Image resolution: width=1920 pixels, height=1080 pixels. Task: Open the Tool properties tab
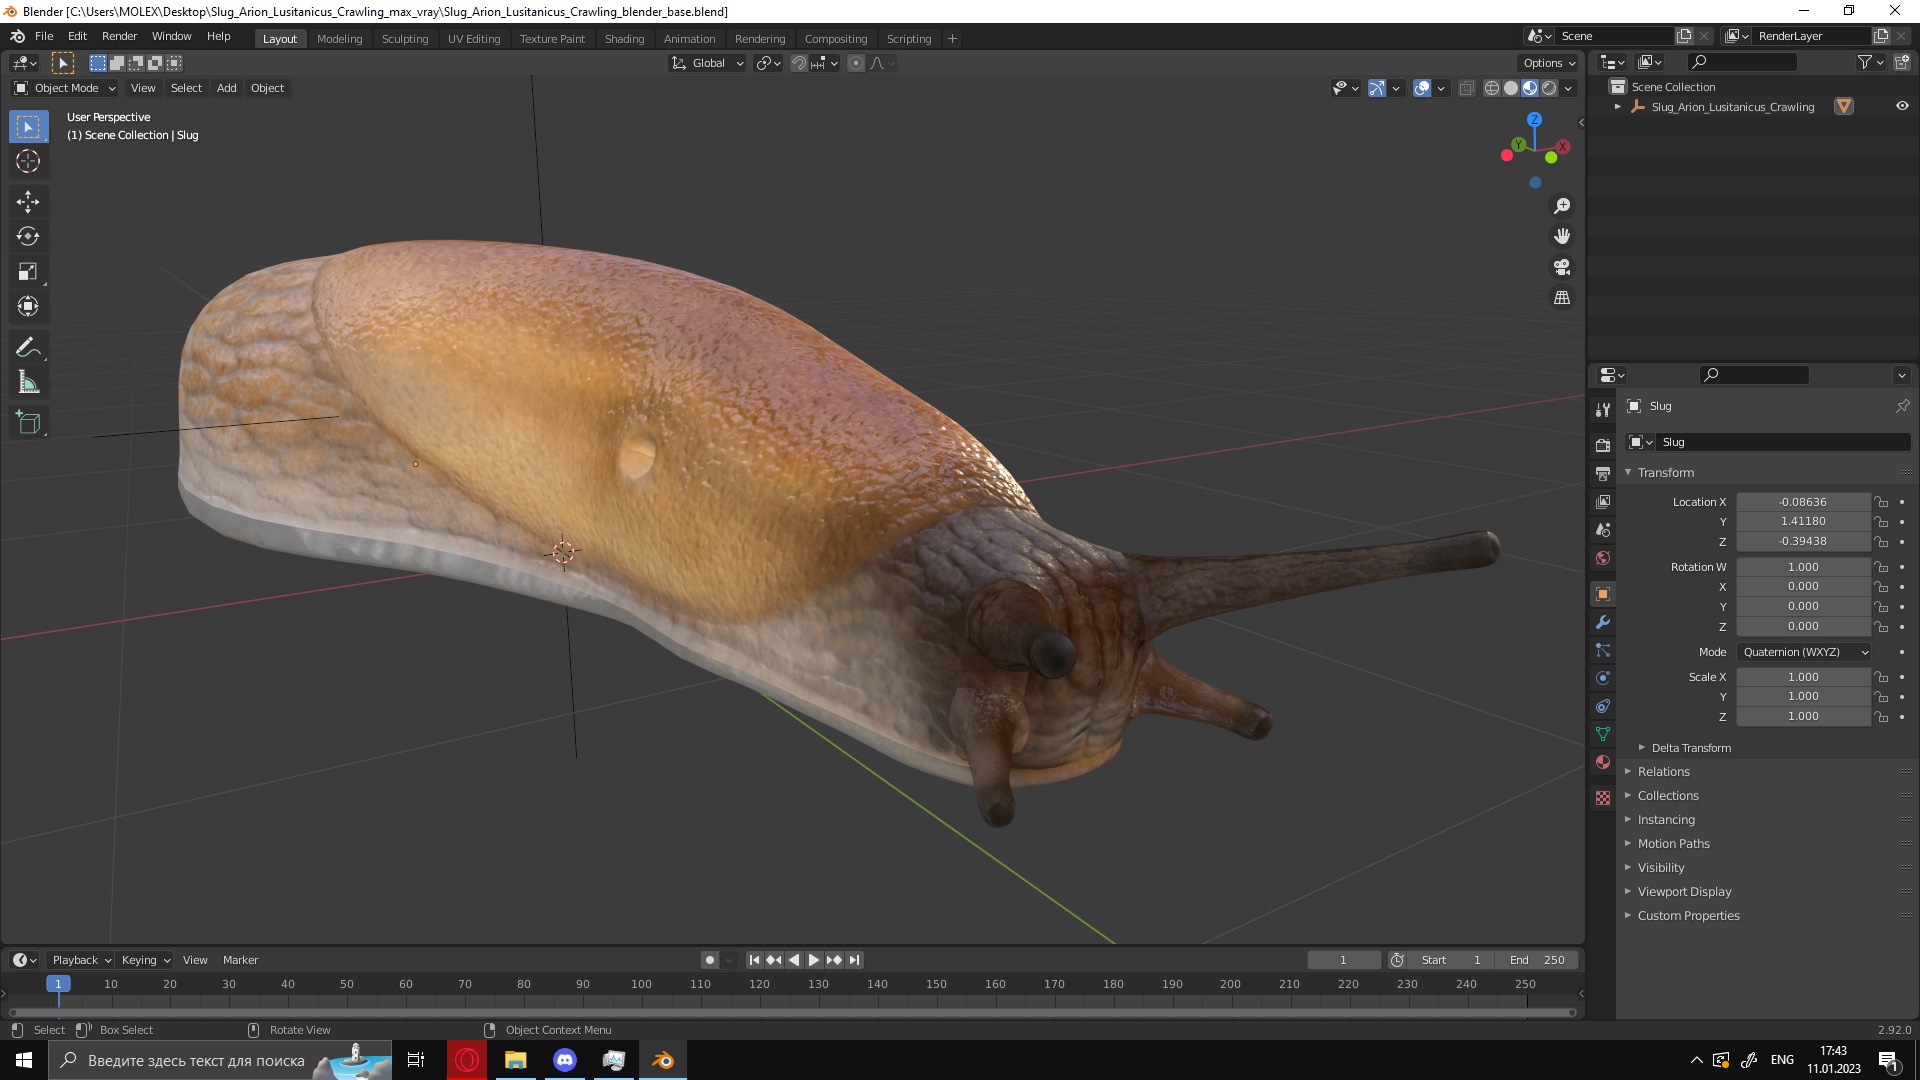(x=1603, y=410)
